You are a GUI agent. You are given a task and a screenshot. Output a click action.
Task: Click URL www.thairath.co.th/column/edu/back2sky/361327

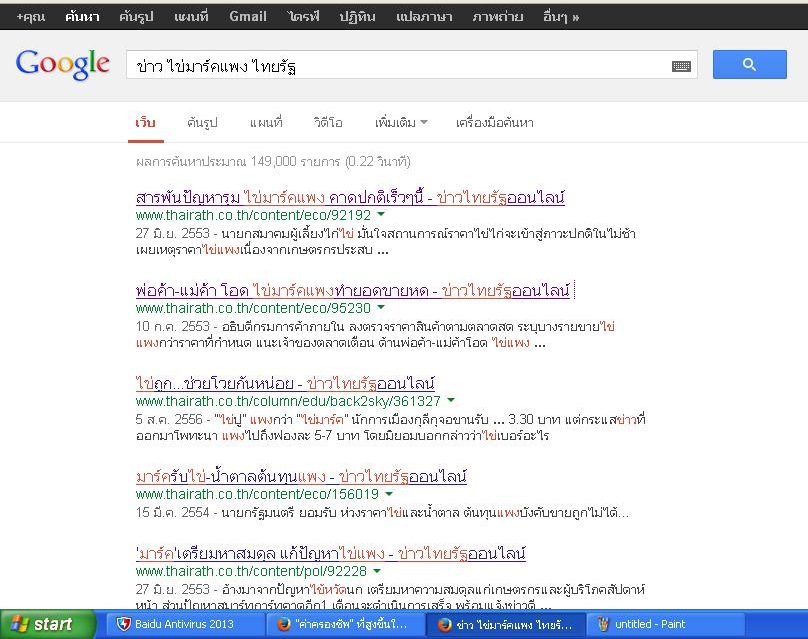pos(289,401)
